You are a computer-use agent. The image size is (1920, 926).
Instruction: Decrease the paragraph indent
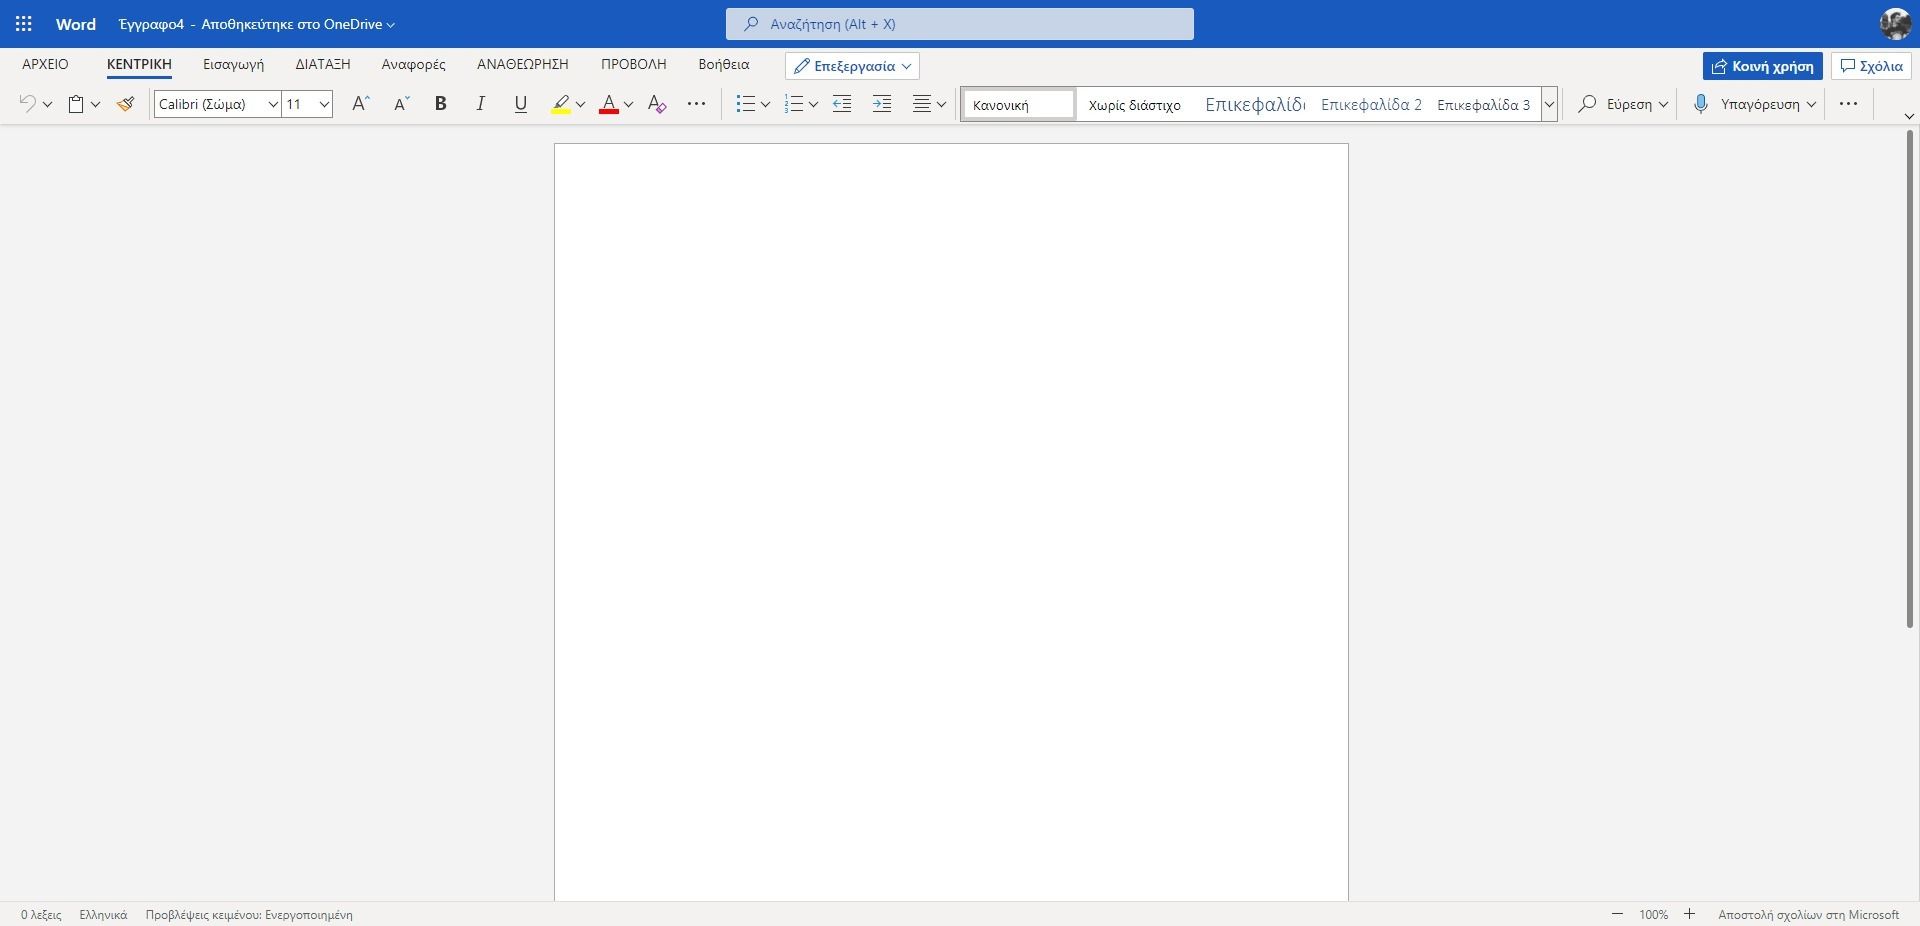(841, 103)
